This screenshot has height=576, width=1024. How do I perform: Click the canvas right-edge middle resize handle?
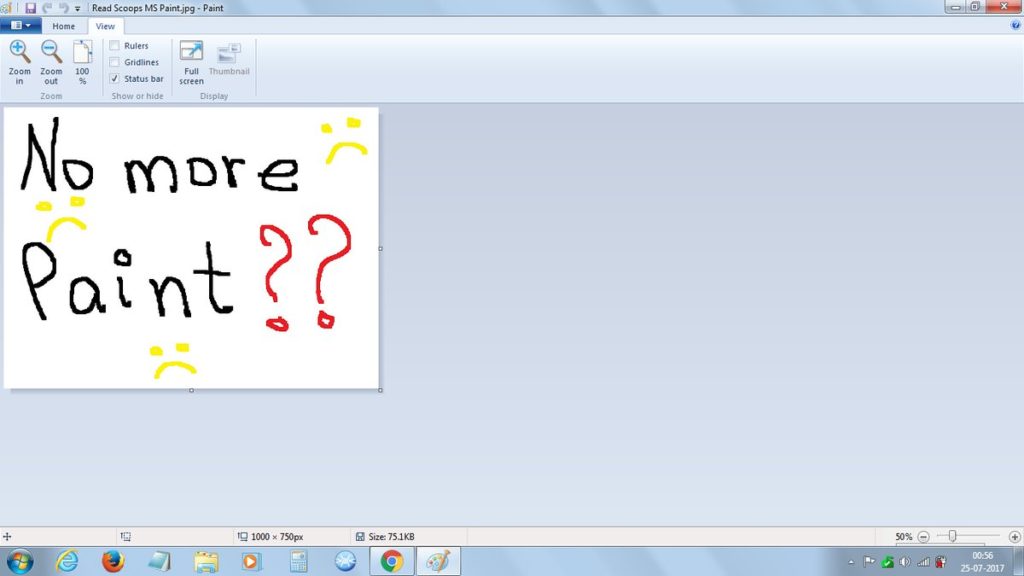pyautogui.click(x=380, y=248)
